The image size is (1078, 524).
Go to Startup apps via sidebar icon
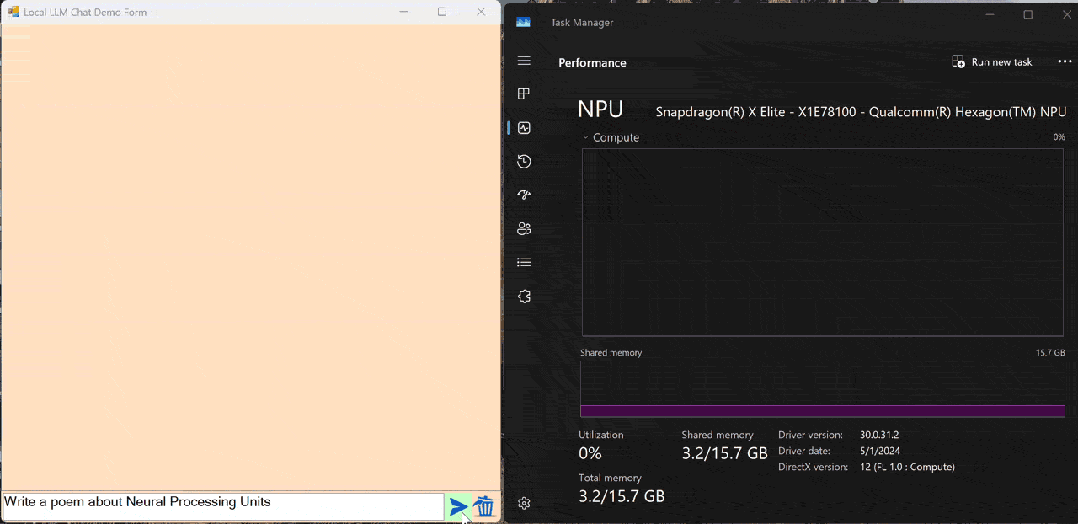point(523,195)
